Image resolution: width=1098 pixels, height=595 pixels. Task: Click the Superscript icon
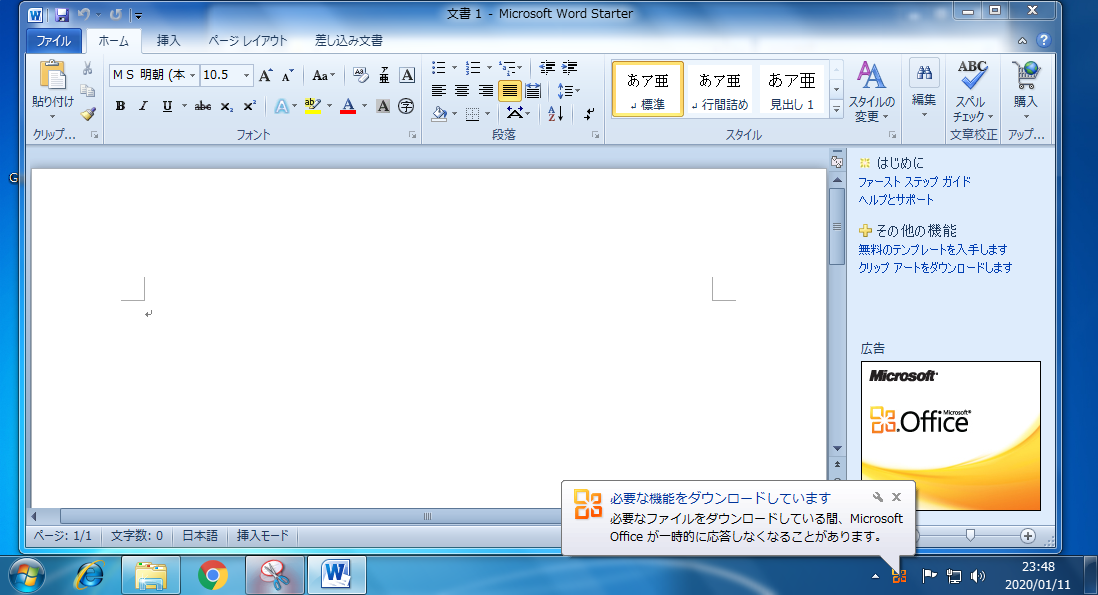[x=249, y=106]
